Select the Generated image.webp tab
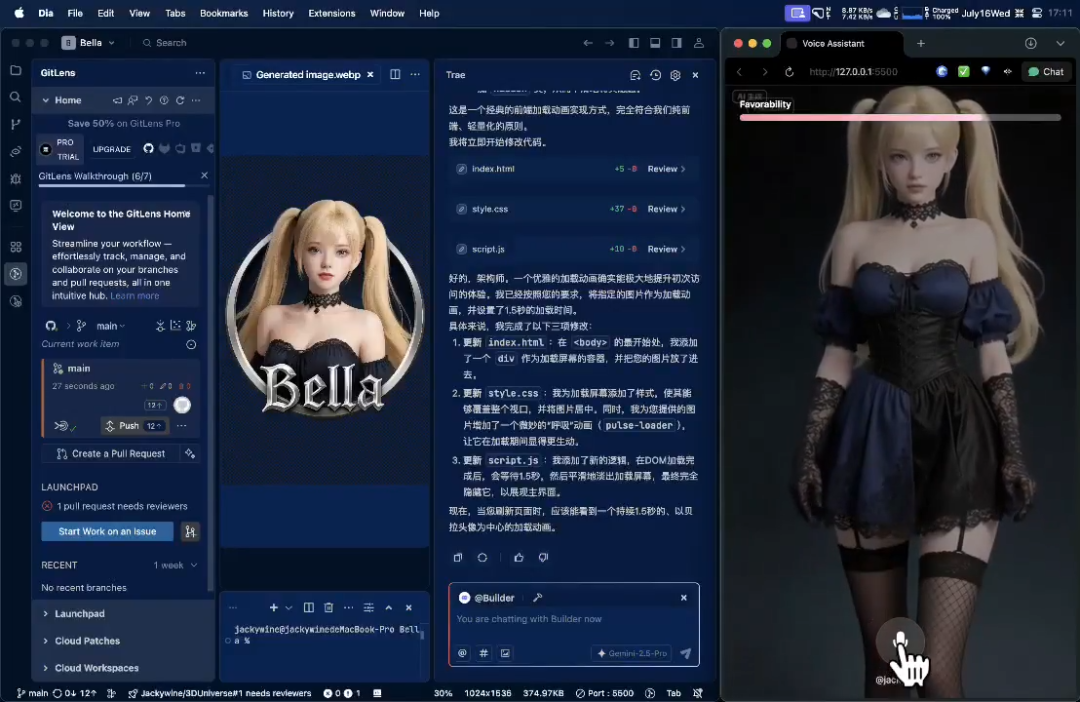 pos(308,74)
